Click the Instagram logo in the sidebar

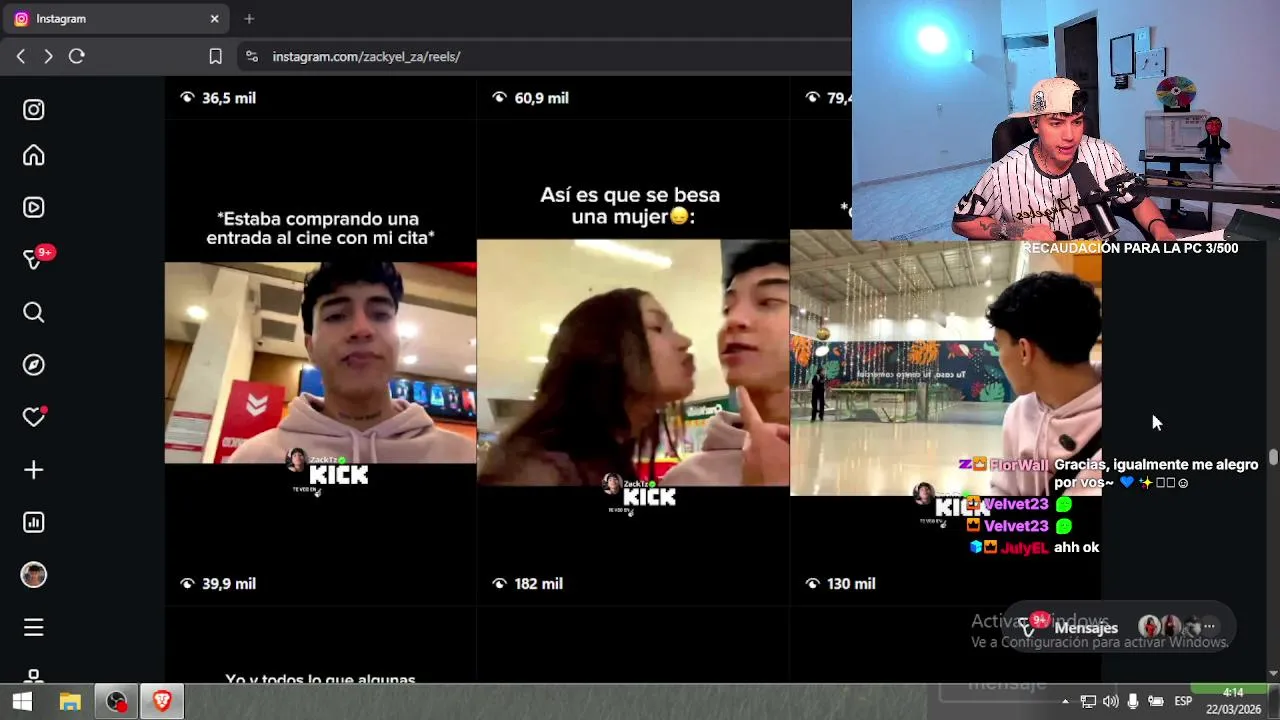[34, 110]
